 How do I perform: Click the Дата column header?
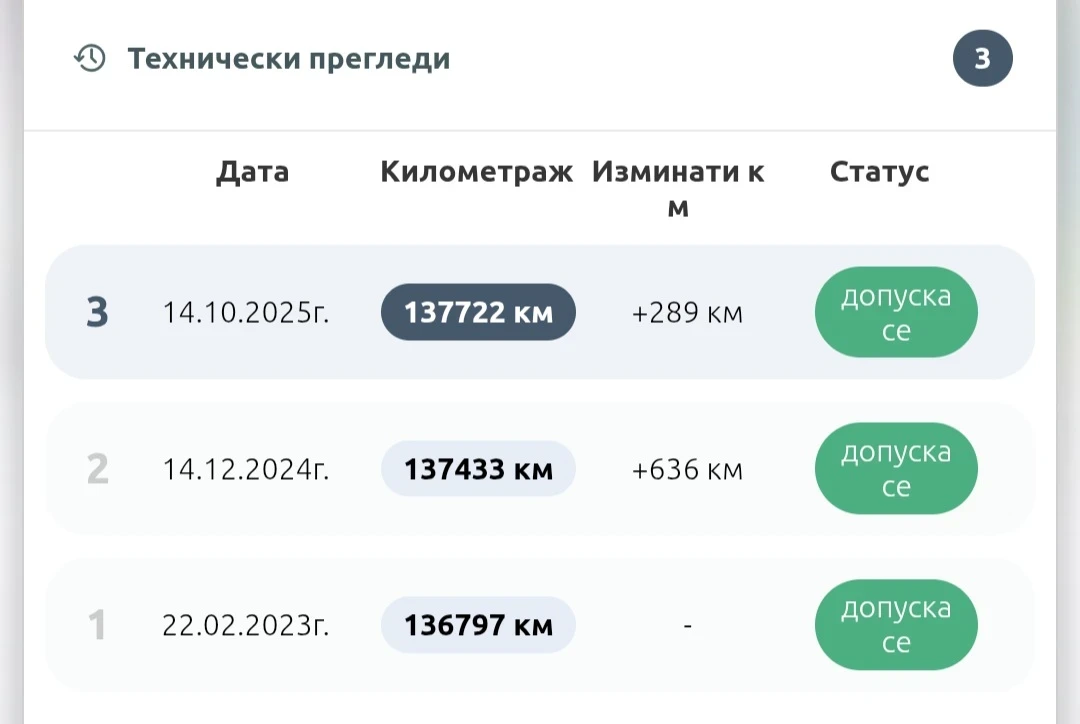[252, 172]
